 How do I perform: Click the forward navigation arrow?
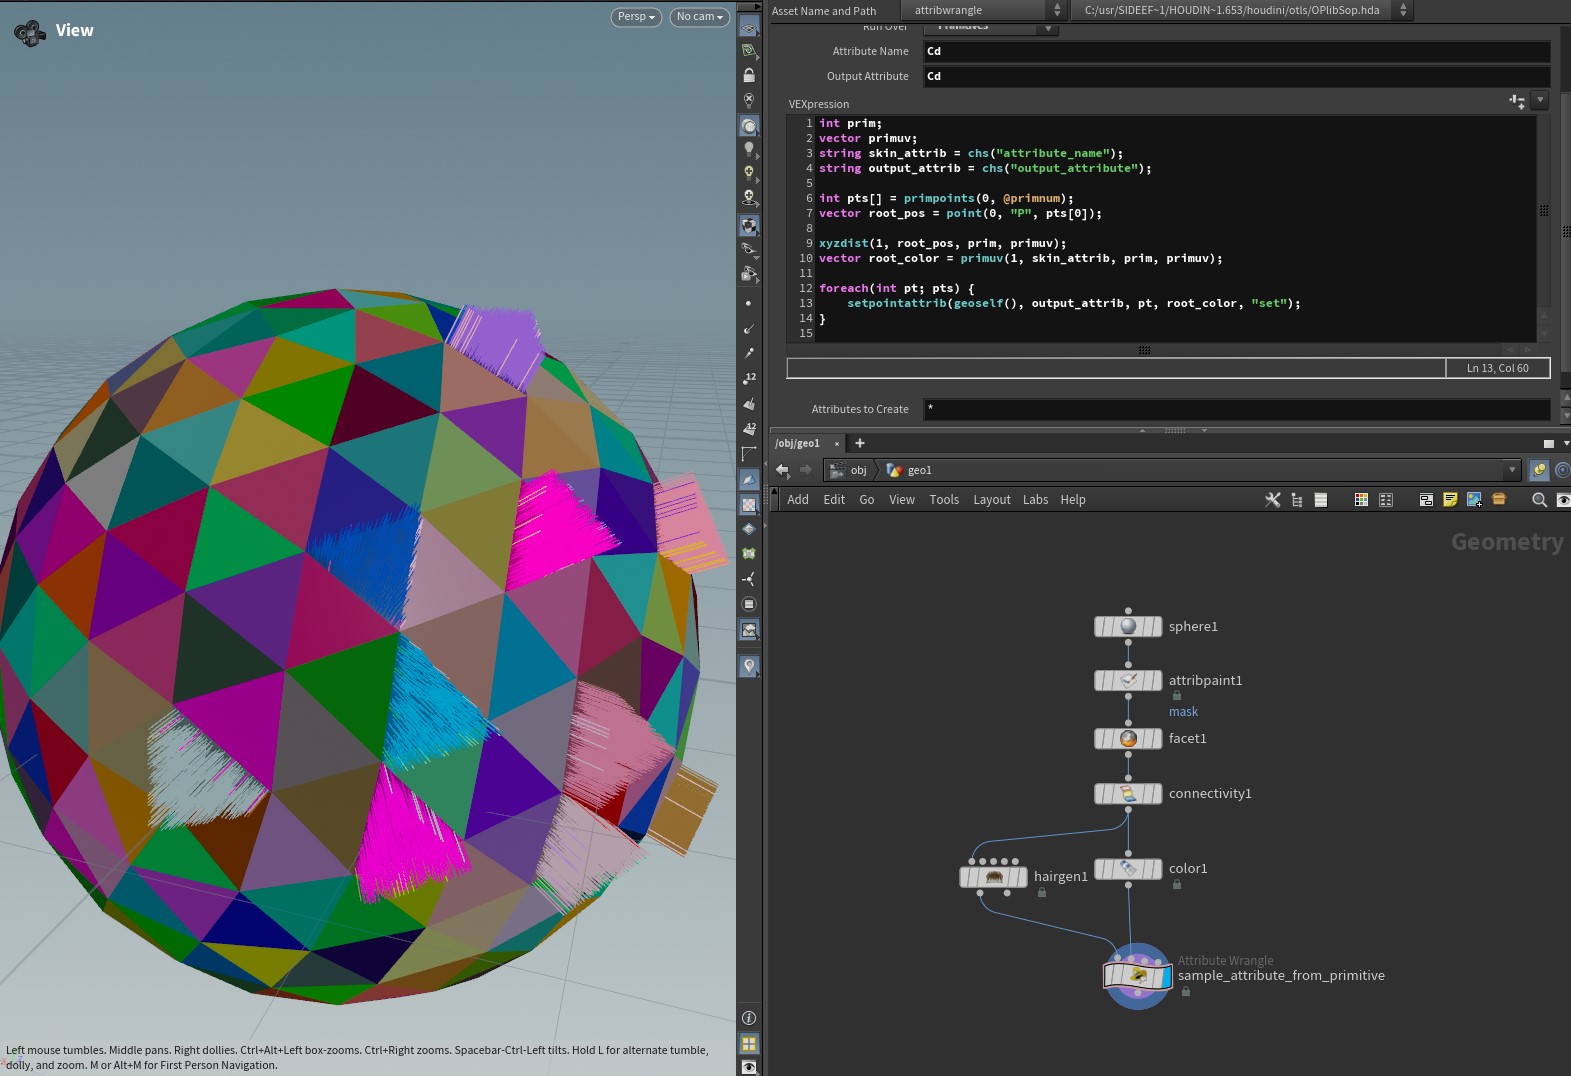coord(806,469)
